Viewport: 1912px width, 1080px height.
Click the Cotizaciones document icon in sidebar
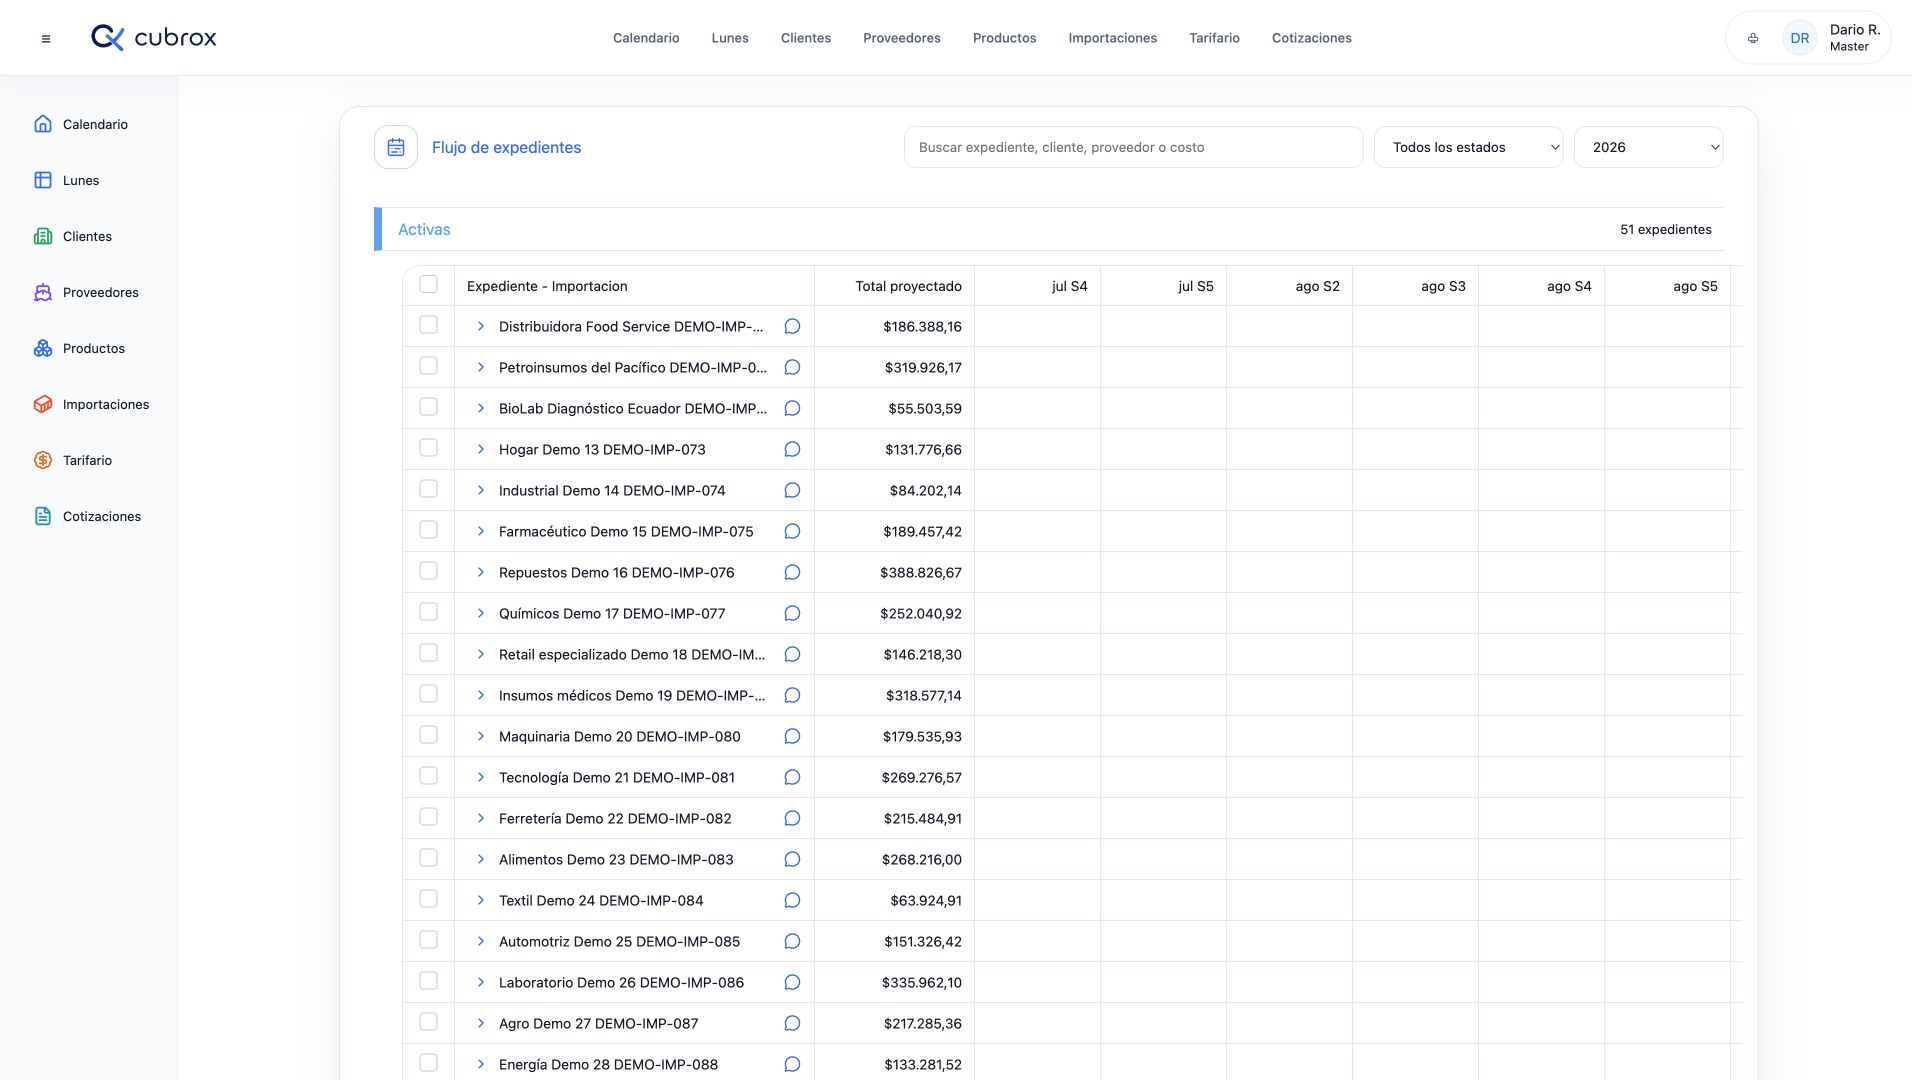(x=43, y=516)
